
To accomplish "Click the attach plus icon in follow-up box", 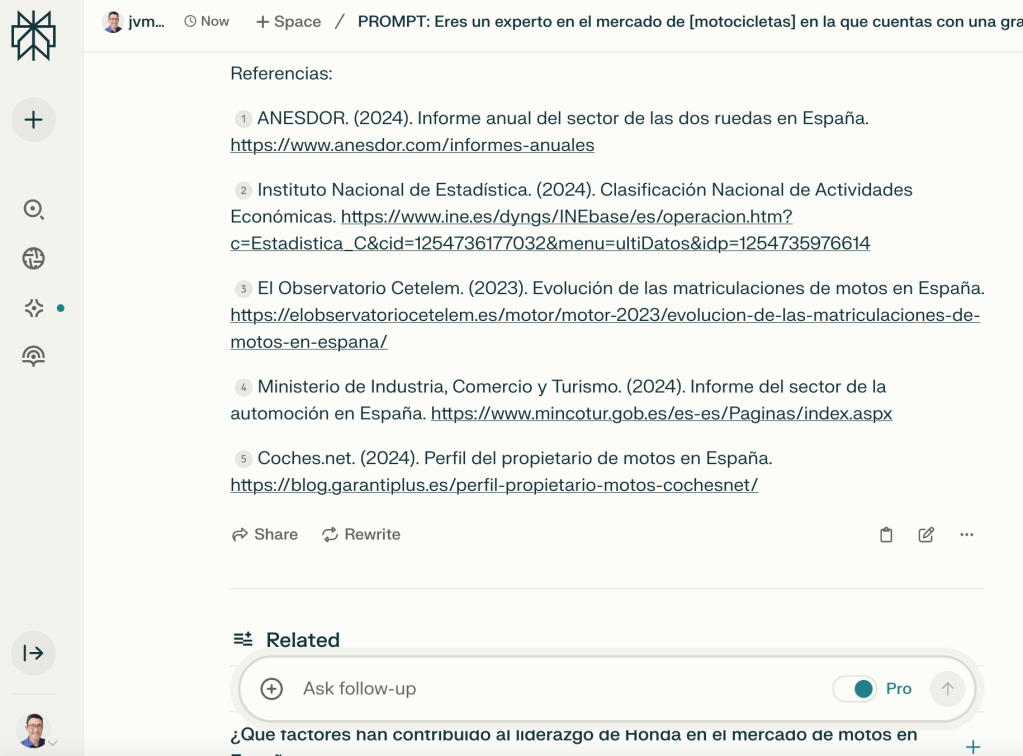I will [x=271, y=688].
